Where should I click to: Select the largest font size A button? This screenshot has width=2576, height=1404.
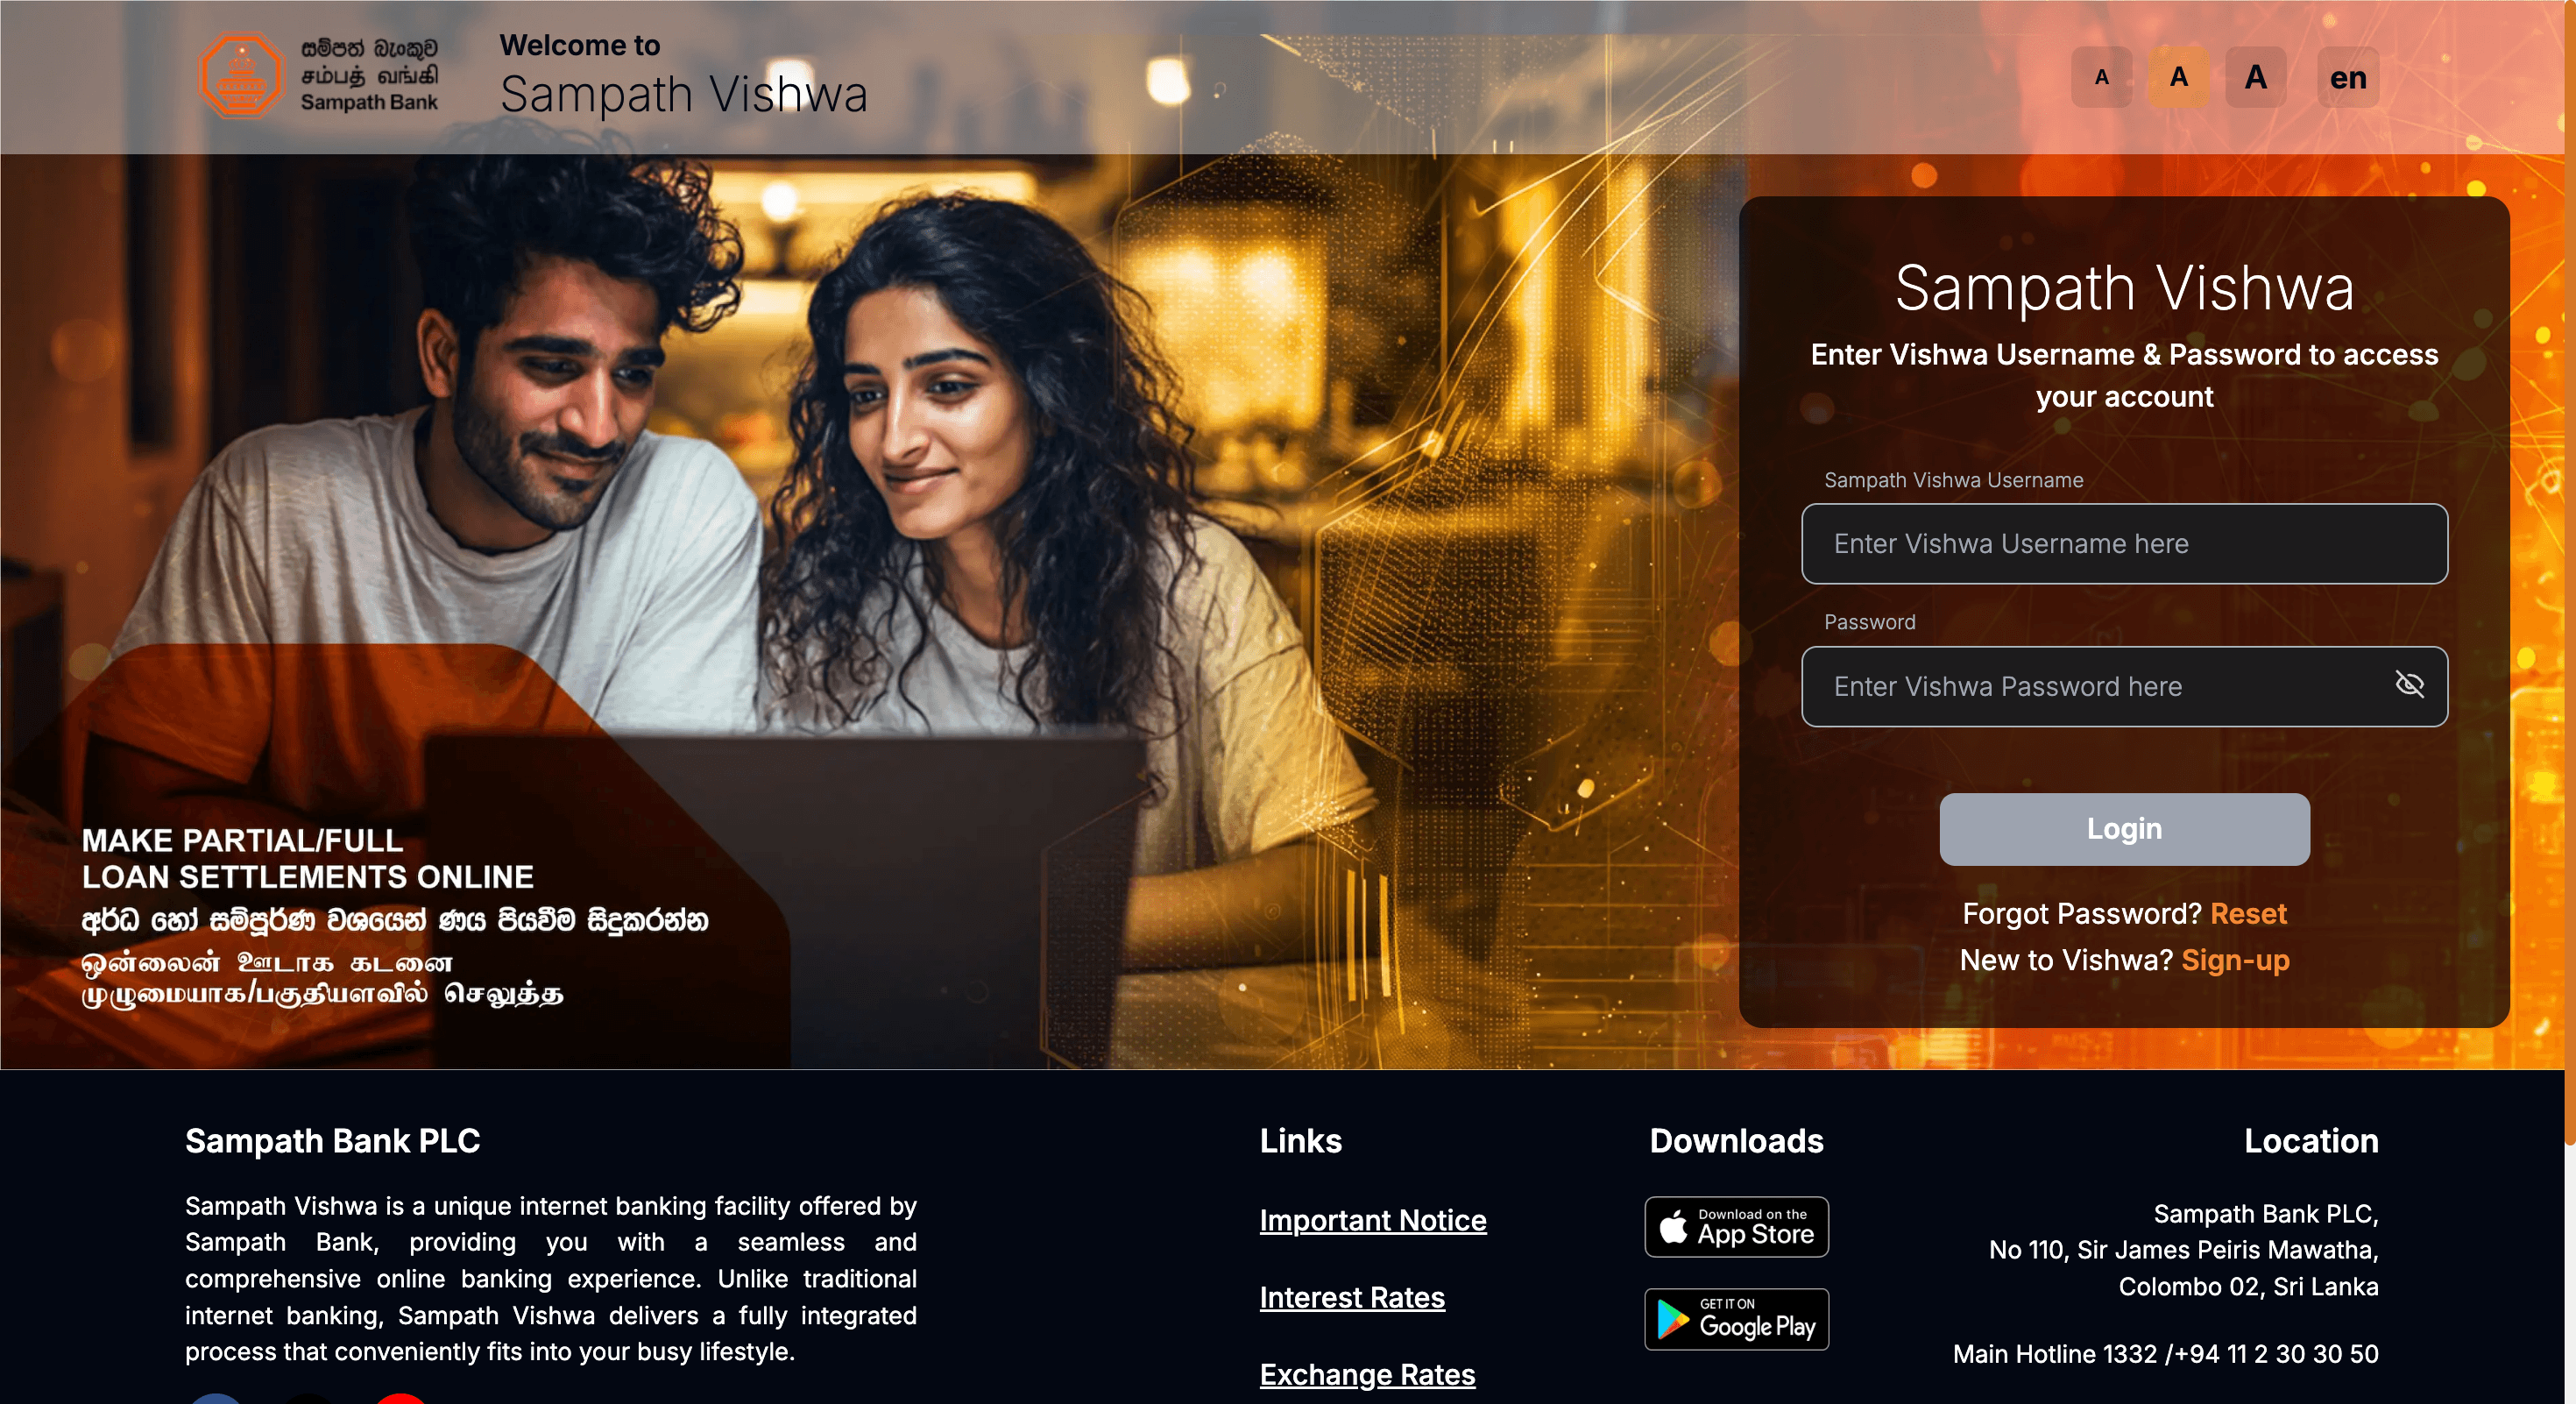tap(2255, 77)
